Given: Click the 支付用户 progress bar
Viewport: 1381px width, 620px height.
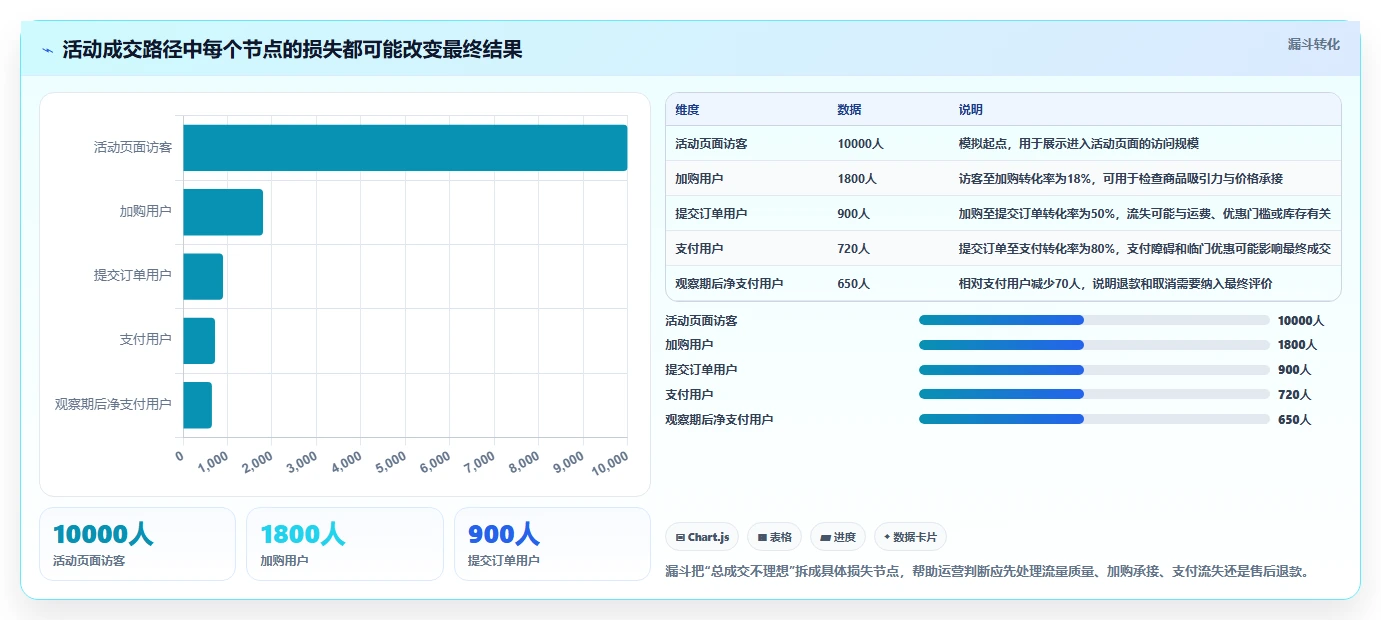Looking at the screenshot, I should coord(1094,394).
